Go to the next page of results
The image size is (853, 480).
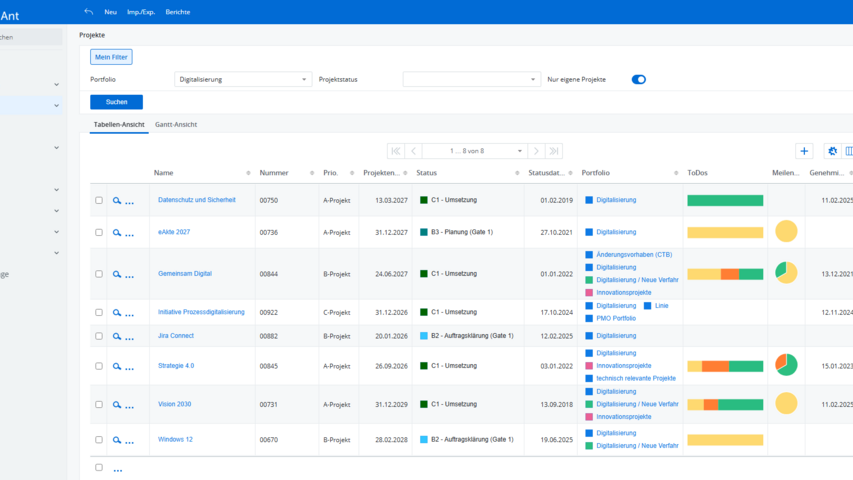[536, 151]
